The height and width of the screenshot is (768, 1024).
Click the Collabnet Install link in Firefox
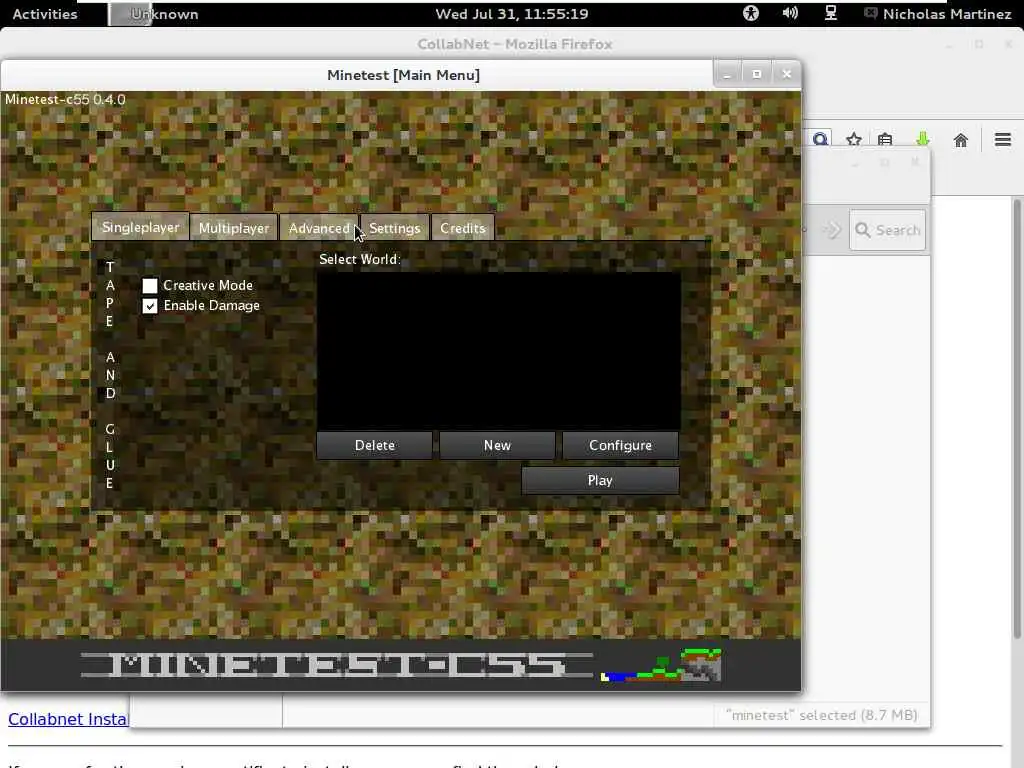click(x=68, y=719)
